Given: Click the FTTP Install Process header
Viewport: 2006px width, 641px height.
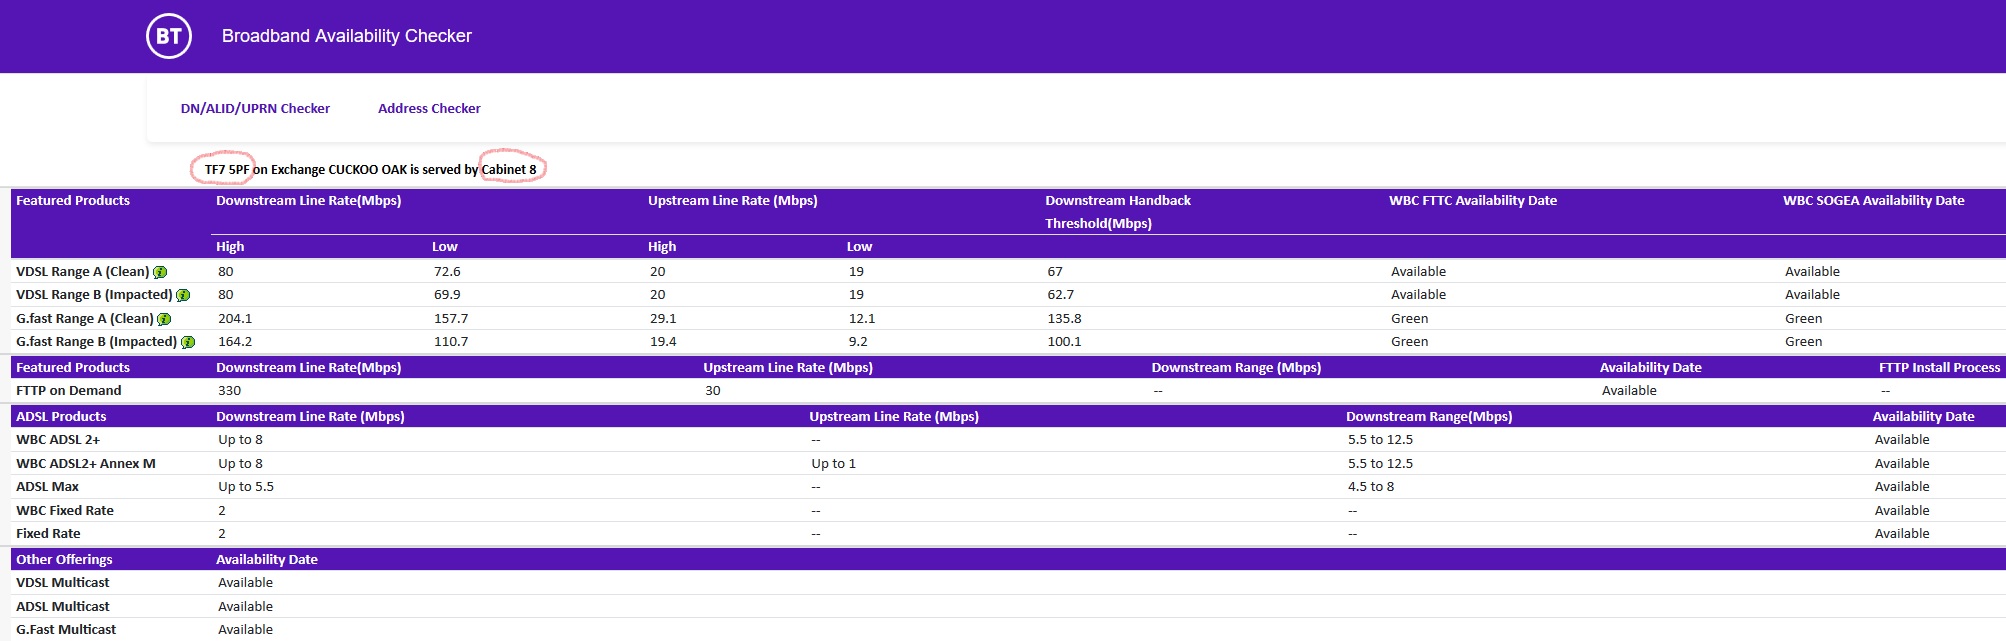Looking at the screenshot, I should point(1939,367).
